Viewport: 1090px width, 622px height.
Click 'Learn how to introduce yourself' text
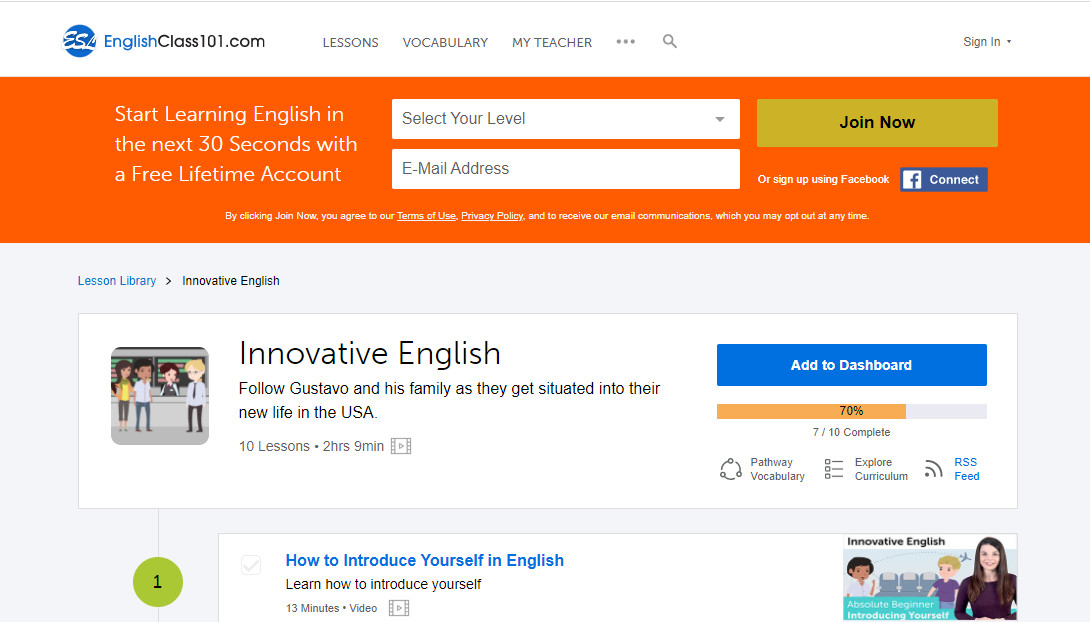(384, 584)
